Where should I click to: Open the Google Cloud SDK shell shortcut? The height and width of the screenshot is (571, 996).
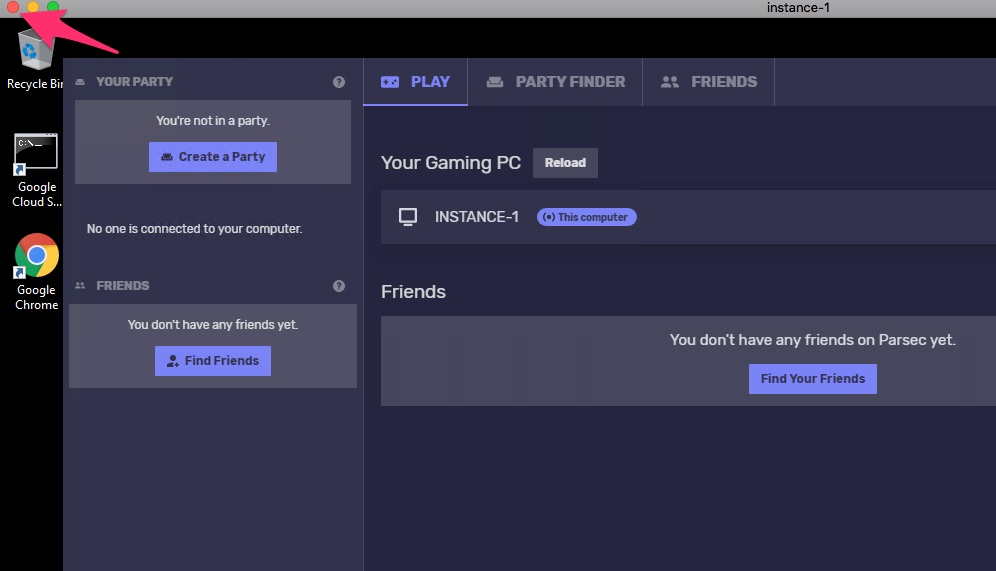click(36, 154)
